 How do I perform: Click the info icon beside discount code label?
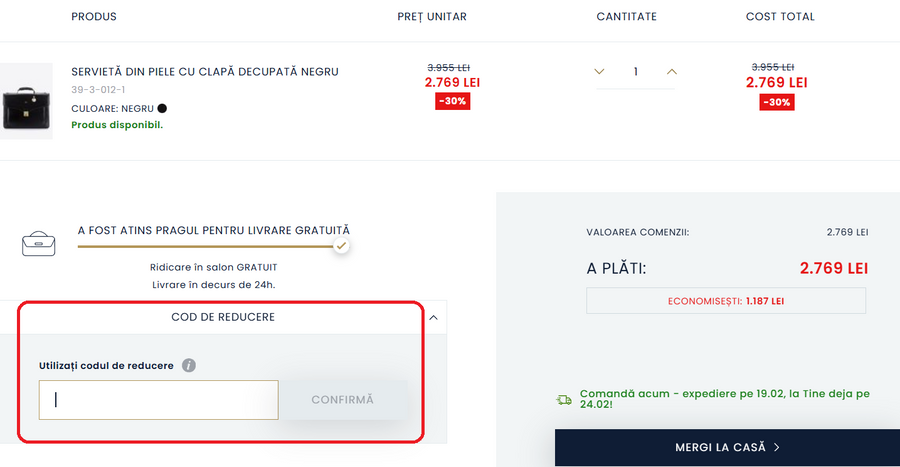pyautogui.click(x=189, y=366)
